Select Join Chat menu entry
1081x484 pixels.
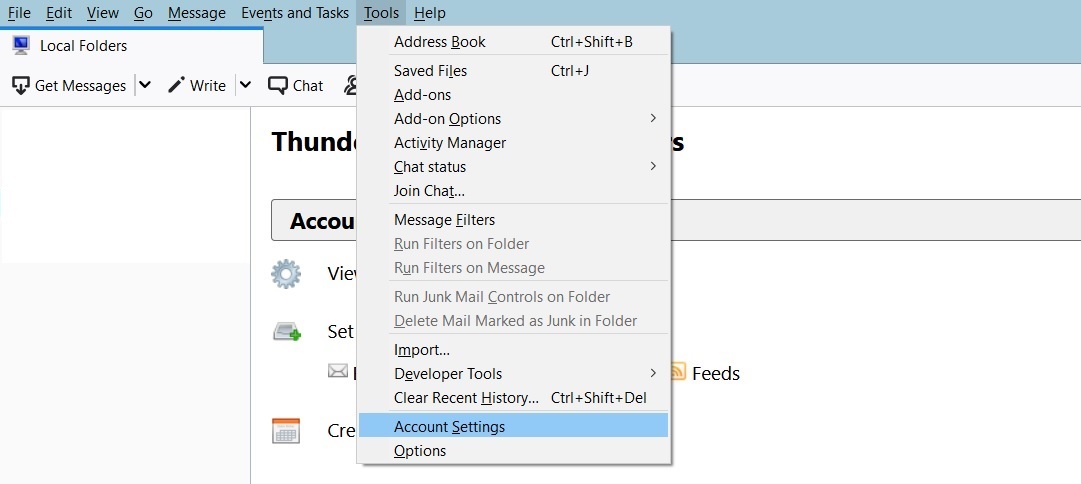[x=514, y=190]
